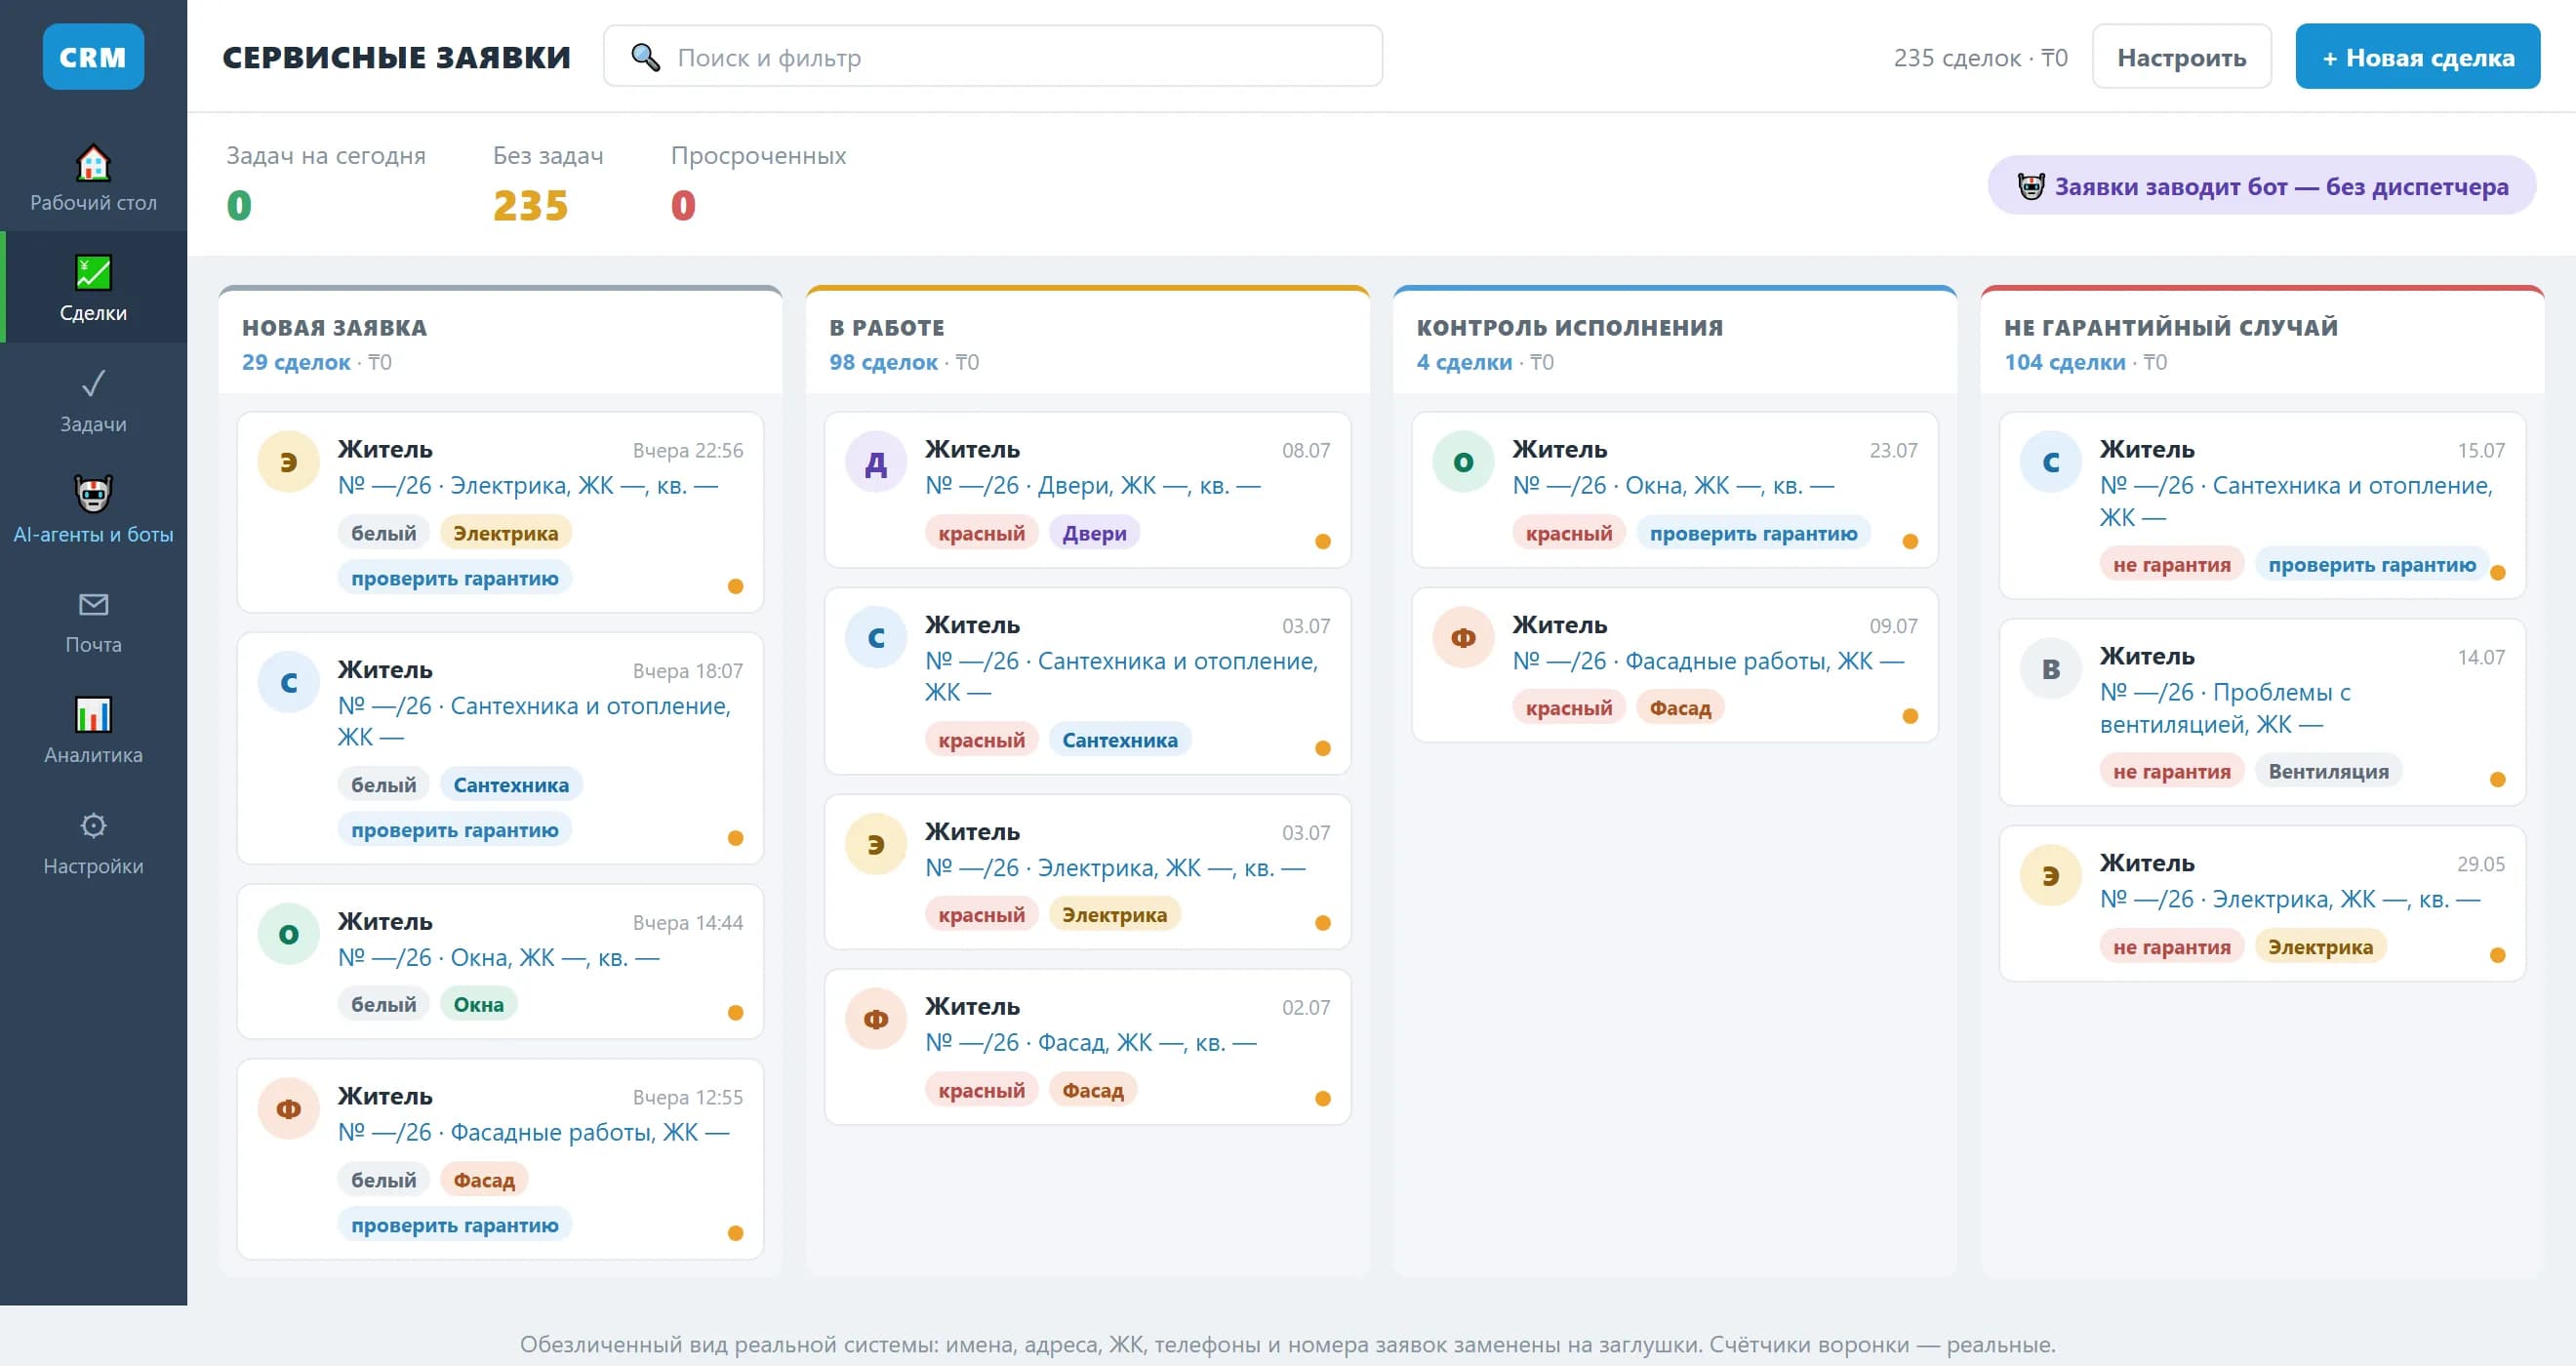Click orange status dot on 09.07 card
Screen dimensions: 2576x1366
tap(1910, 716)
